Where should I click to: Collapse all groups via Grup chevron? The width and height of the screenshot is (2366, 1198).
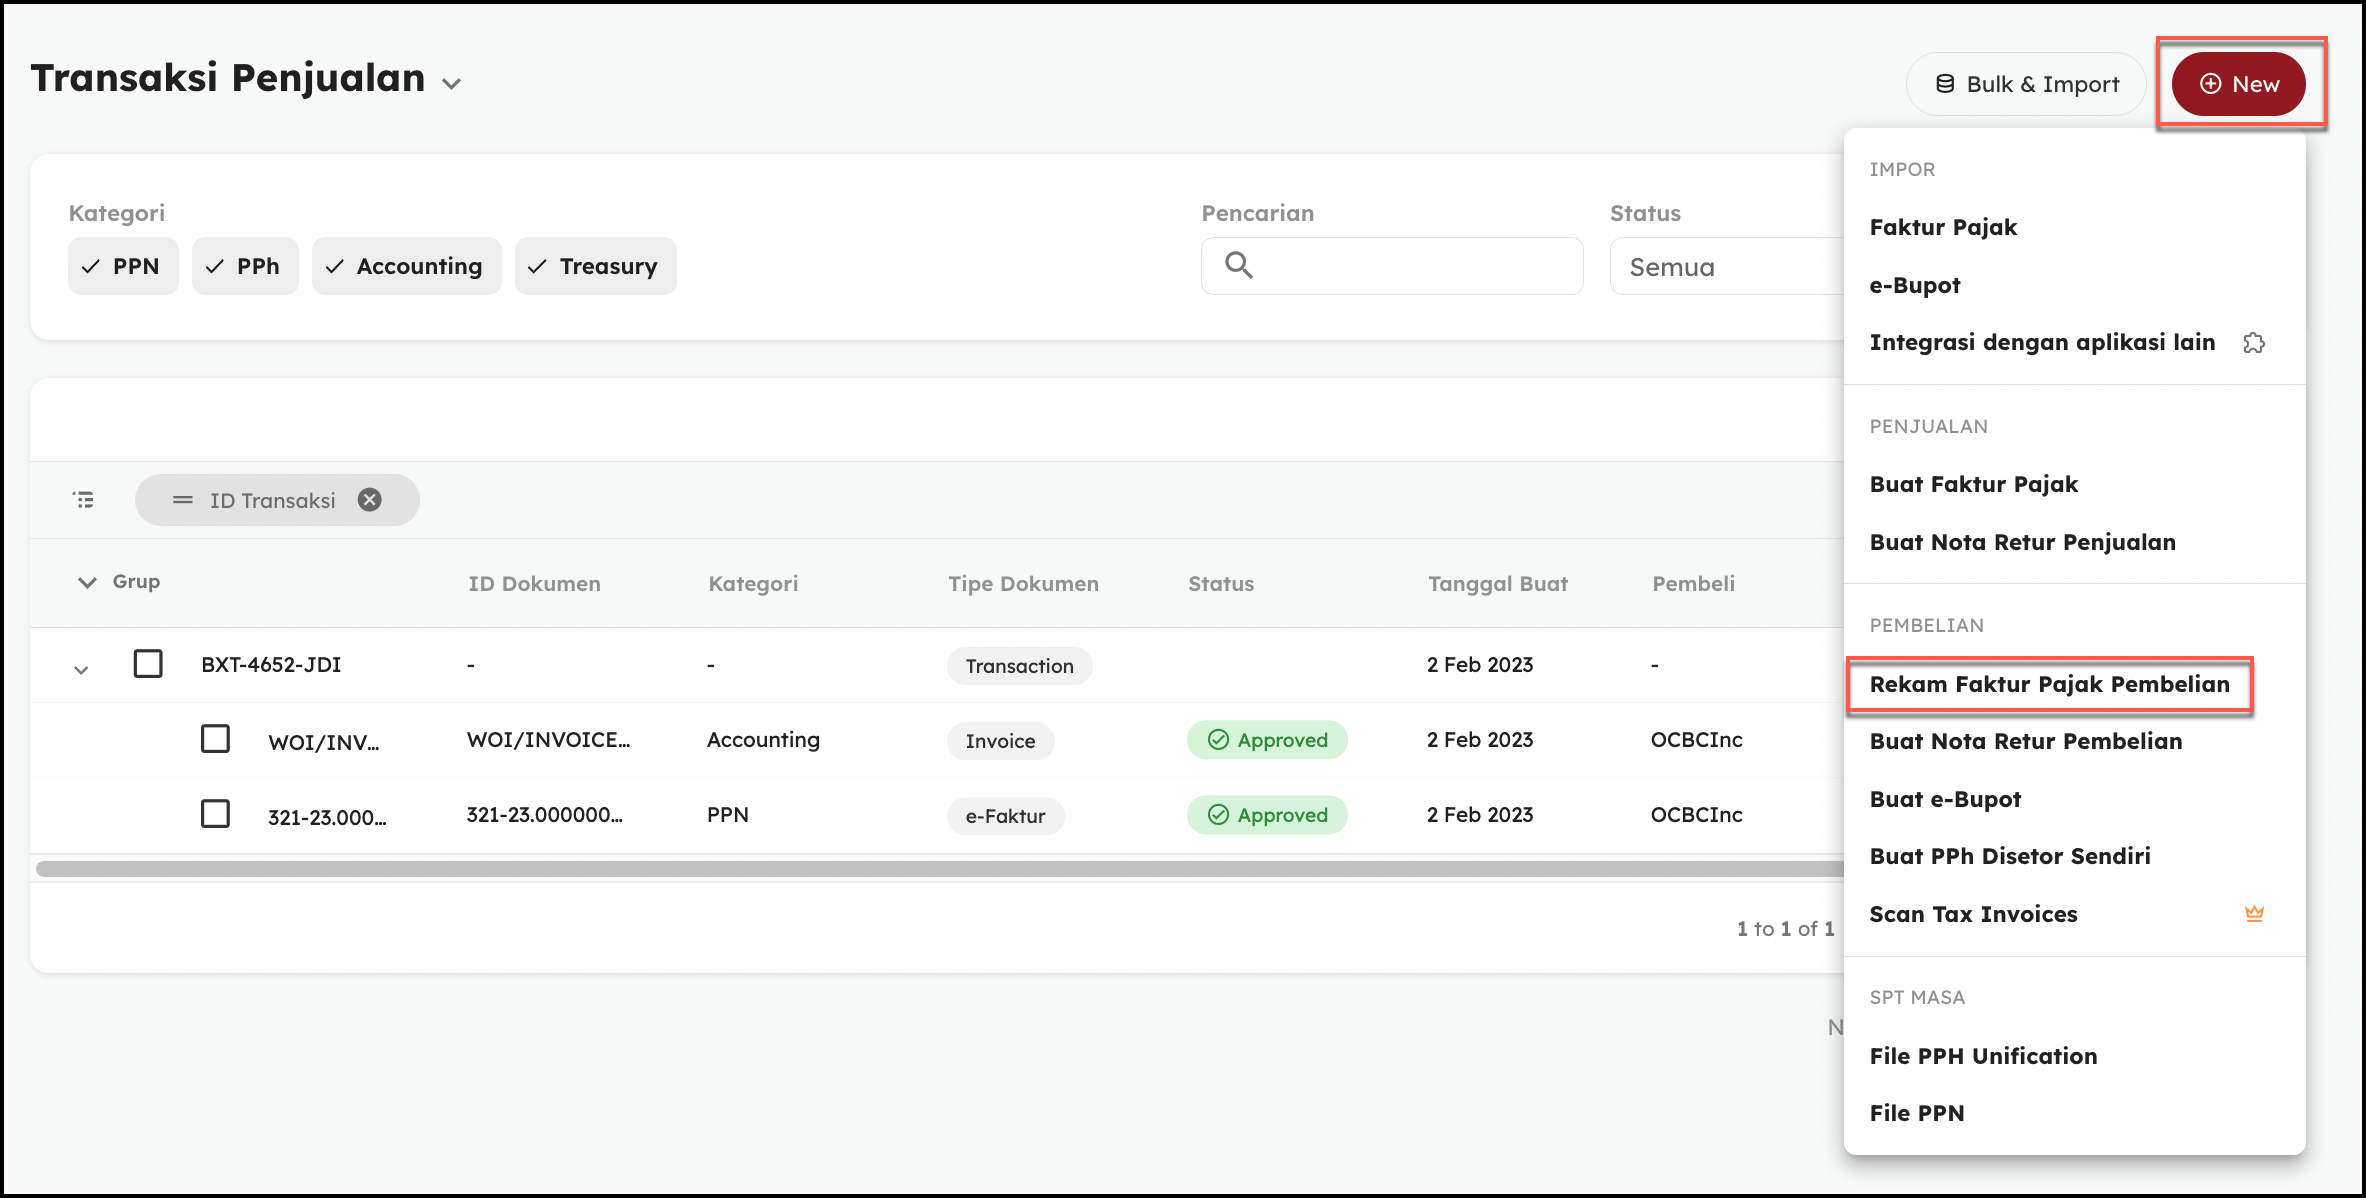point(87,582)
